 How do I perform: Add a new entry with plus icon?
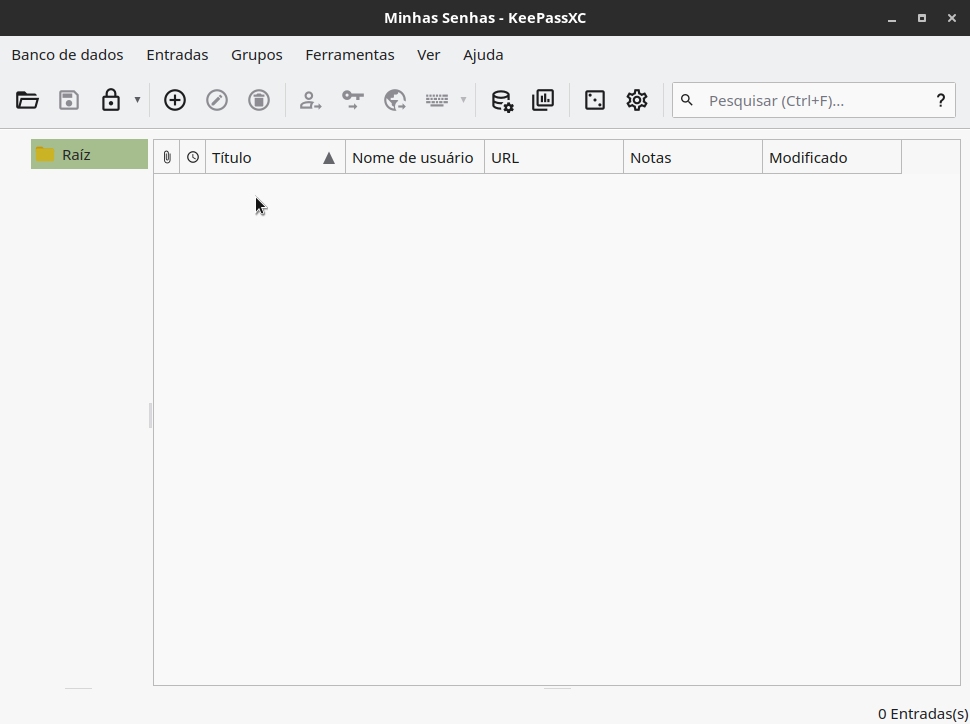click(x=174, y=100)
